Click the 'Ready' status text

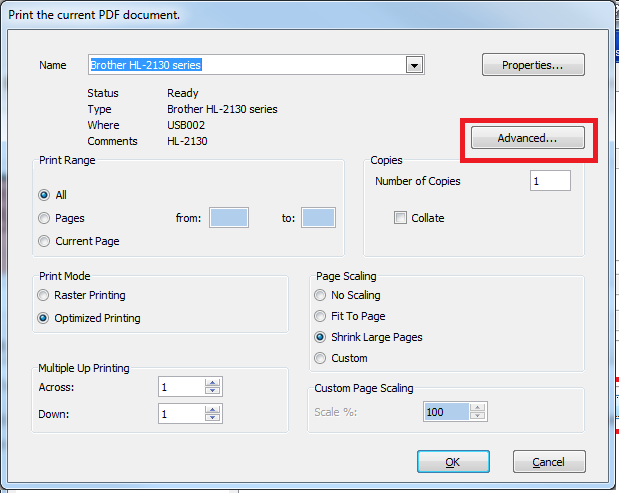tap(182, 93)
